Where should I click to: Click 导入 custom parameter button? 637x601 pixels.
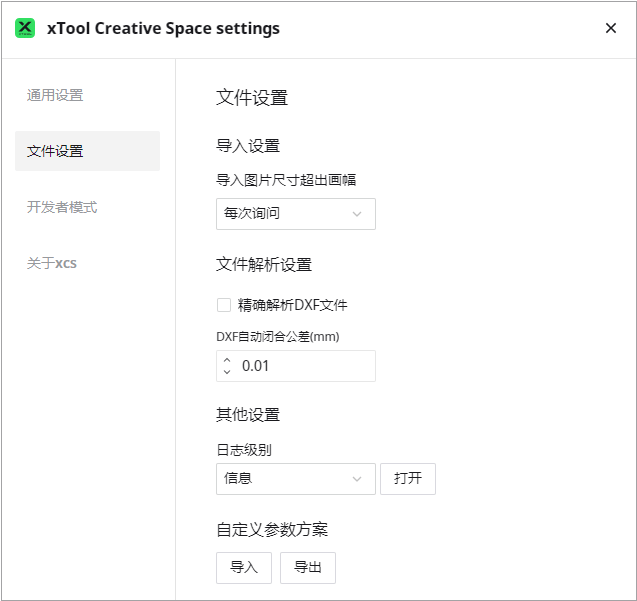coord(244,568)
